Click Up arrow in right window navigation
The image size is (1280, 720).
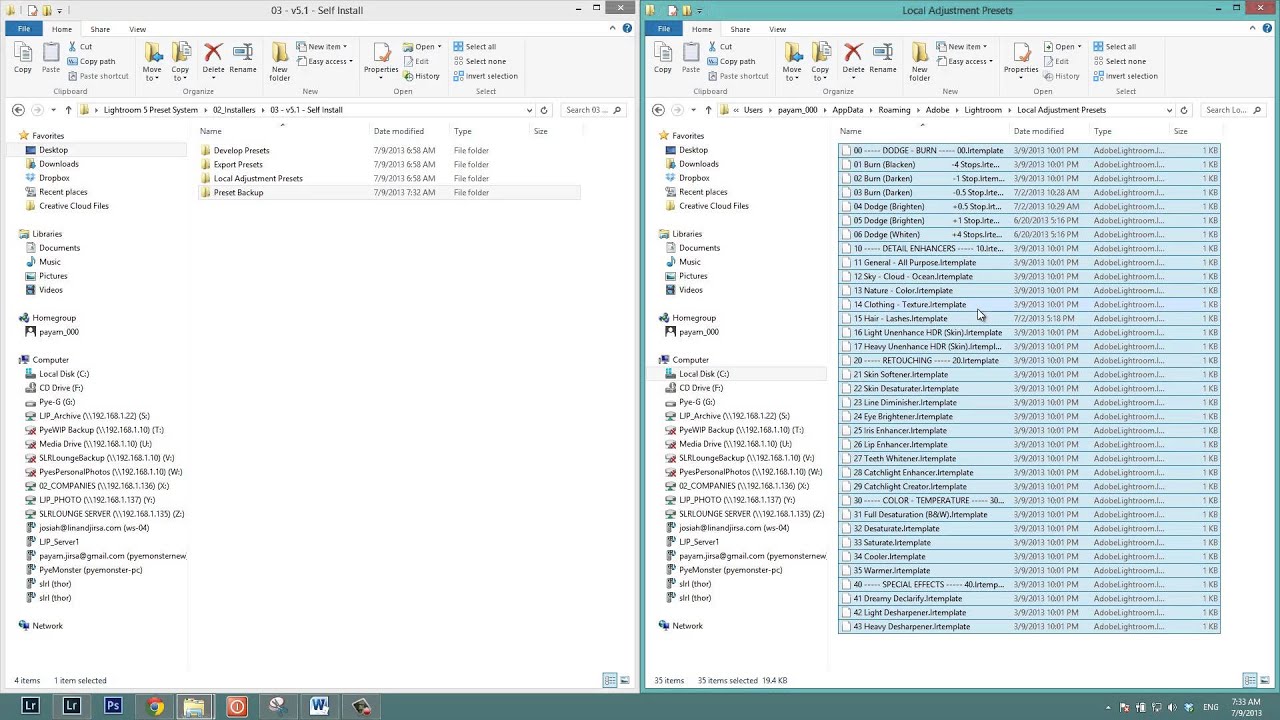[708, 110]
